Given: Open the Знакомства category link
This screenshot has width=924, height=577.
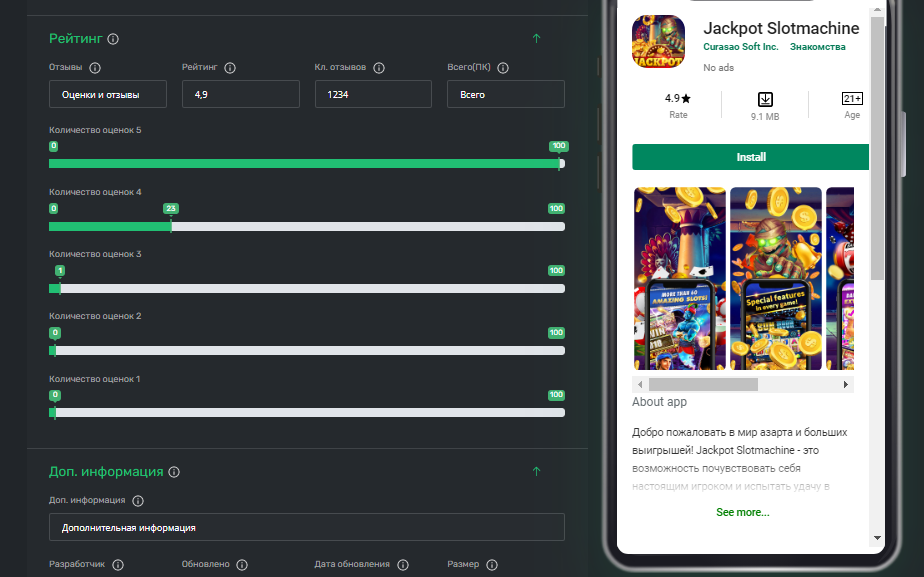Looking at the screenshot, I should pyautogui.click(x=817, y=47).
